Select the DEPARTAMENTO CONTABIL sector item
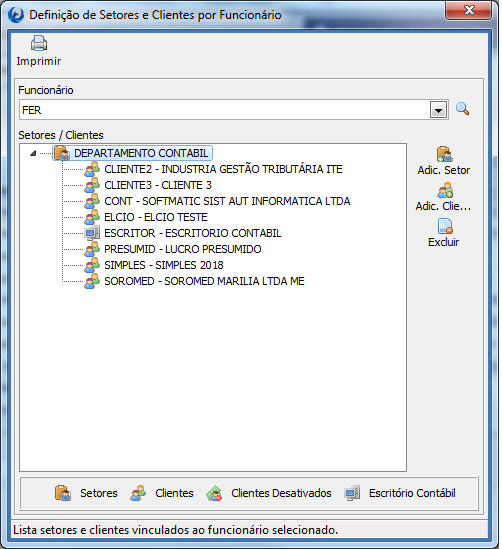 pos(141,153)
